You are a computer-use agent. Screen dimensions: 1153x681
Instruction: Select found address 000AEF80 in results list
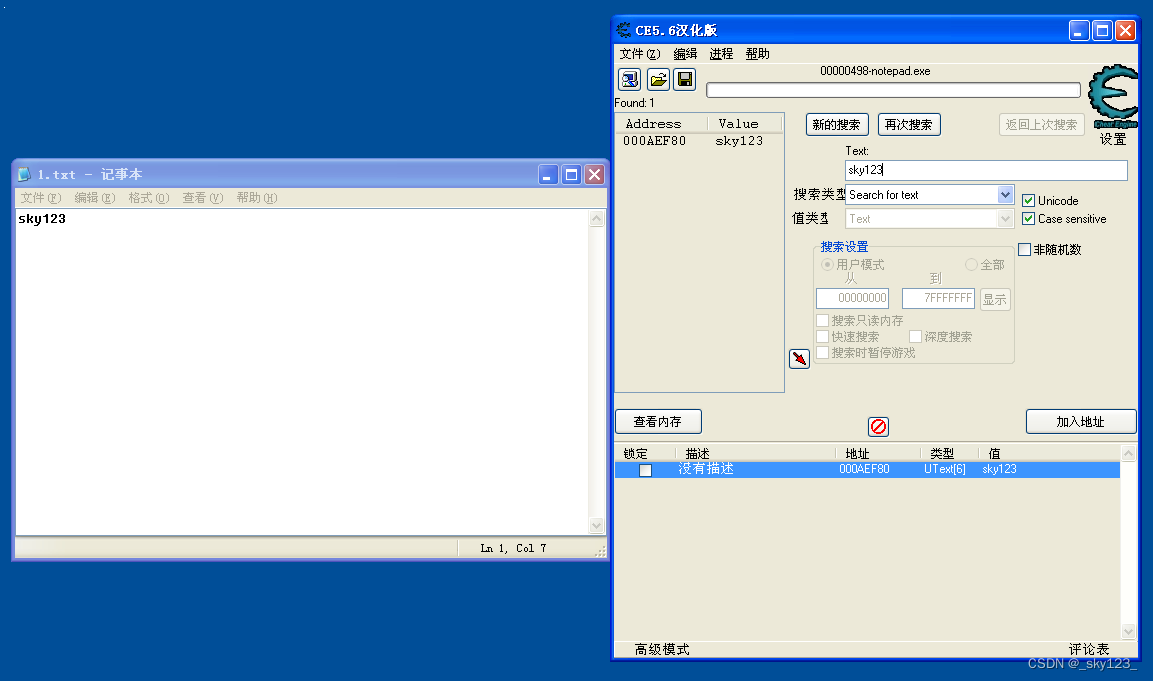(x=654, y=141)
